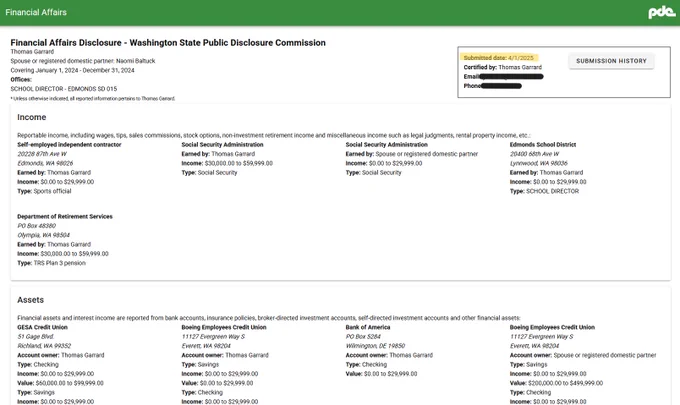
Task: Click 'Wilmington, DE 19850' text
Action: [x=375, y=346]
